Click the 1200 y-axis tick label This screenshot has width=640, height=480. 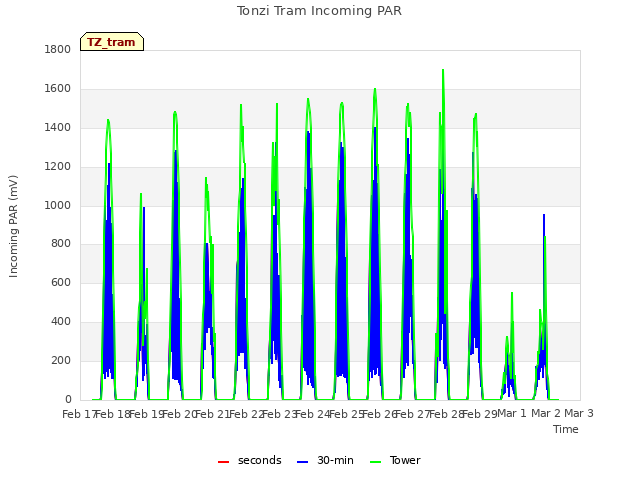coord(58,167)
